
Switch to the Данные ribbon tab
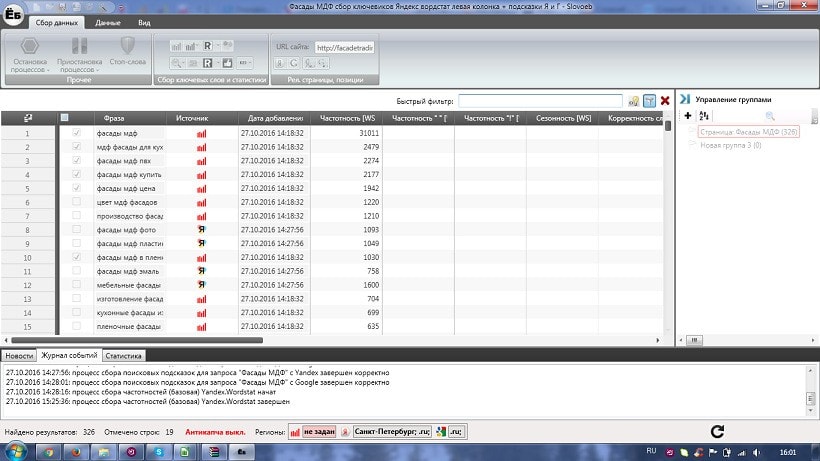coord(108,21)
